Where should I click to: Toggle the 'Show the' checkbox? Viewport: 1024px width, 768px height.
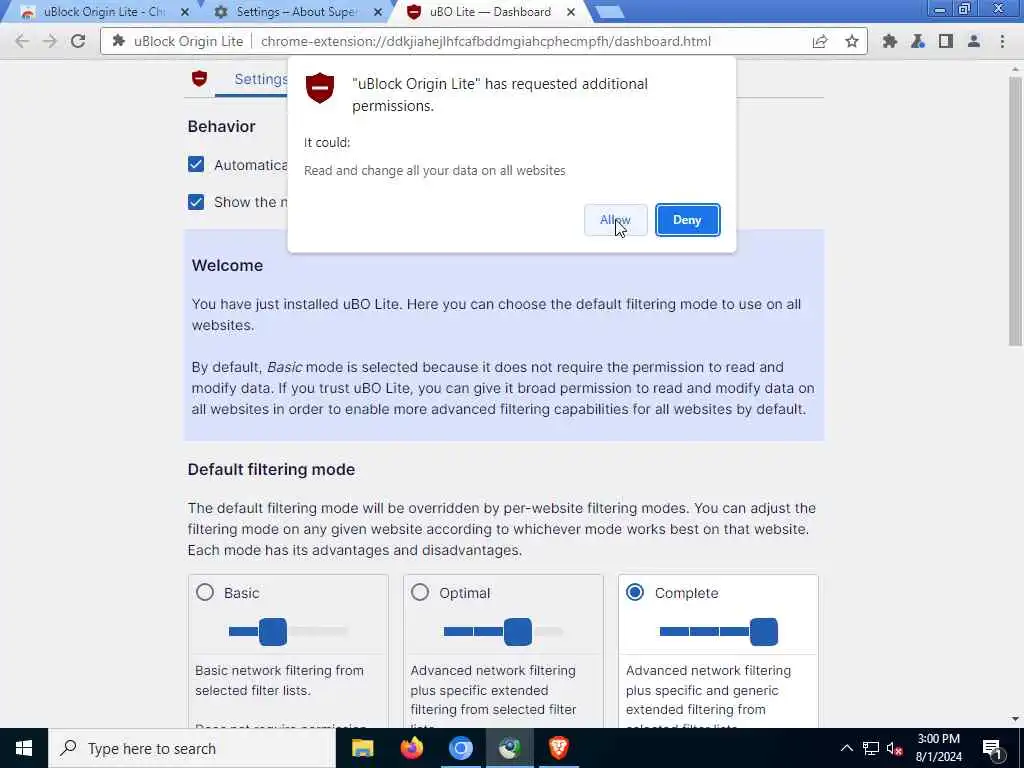coord(196,202)
